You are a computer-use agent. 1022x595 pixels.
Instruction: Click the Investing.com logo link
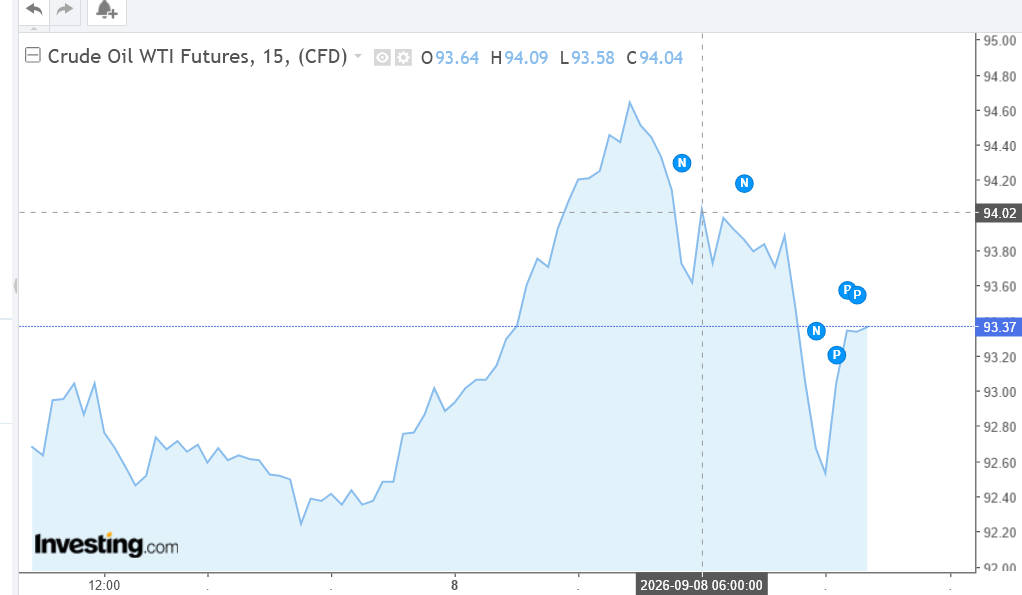(106, 545)
